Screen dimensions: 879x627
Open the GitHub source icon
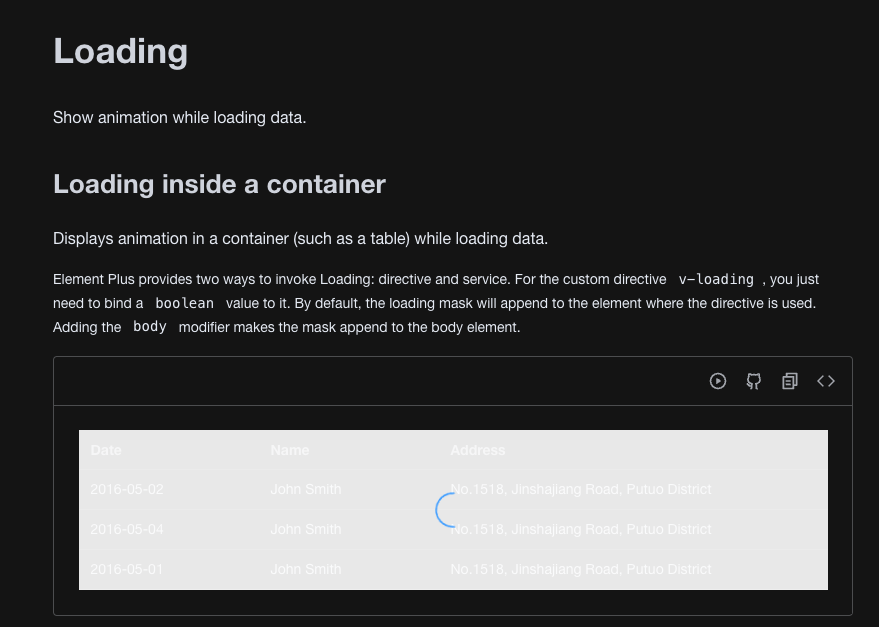pyautogui.click(x=753, y=381)
